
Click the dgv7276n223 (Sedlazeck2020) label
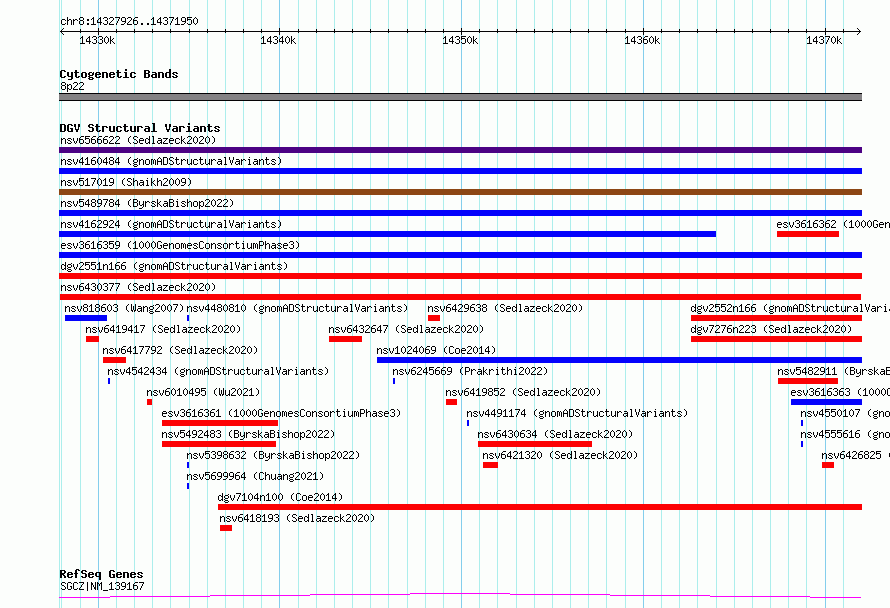pyautogui.click(x=771, y=329)
